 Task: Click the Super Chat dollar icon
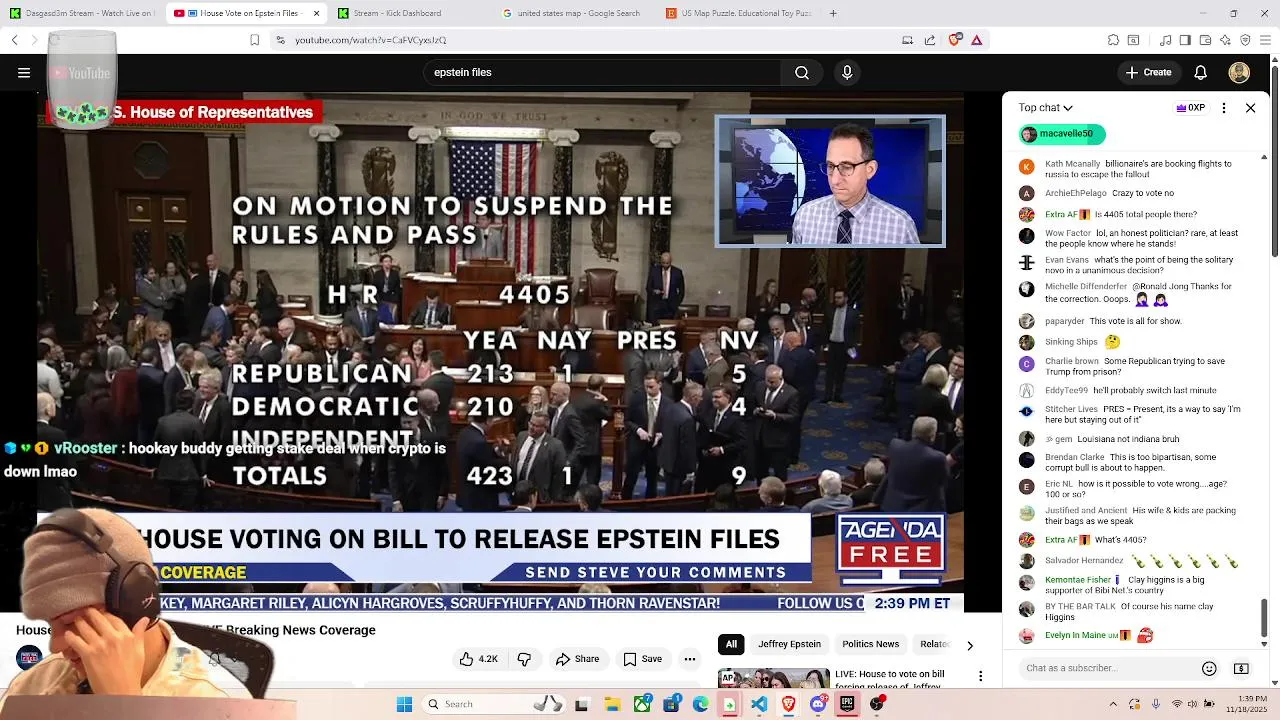click(x=1241, y=668)
